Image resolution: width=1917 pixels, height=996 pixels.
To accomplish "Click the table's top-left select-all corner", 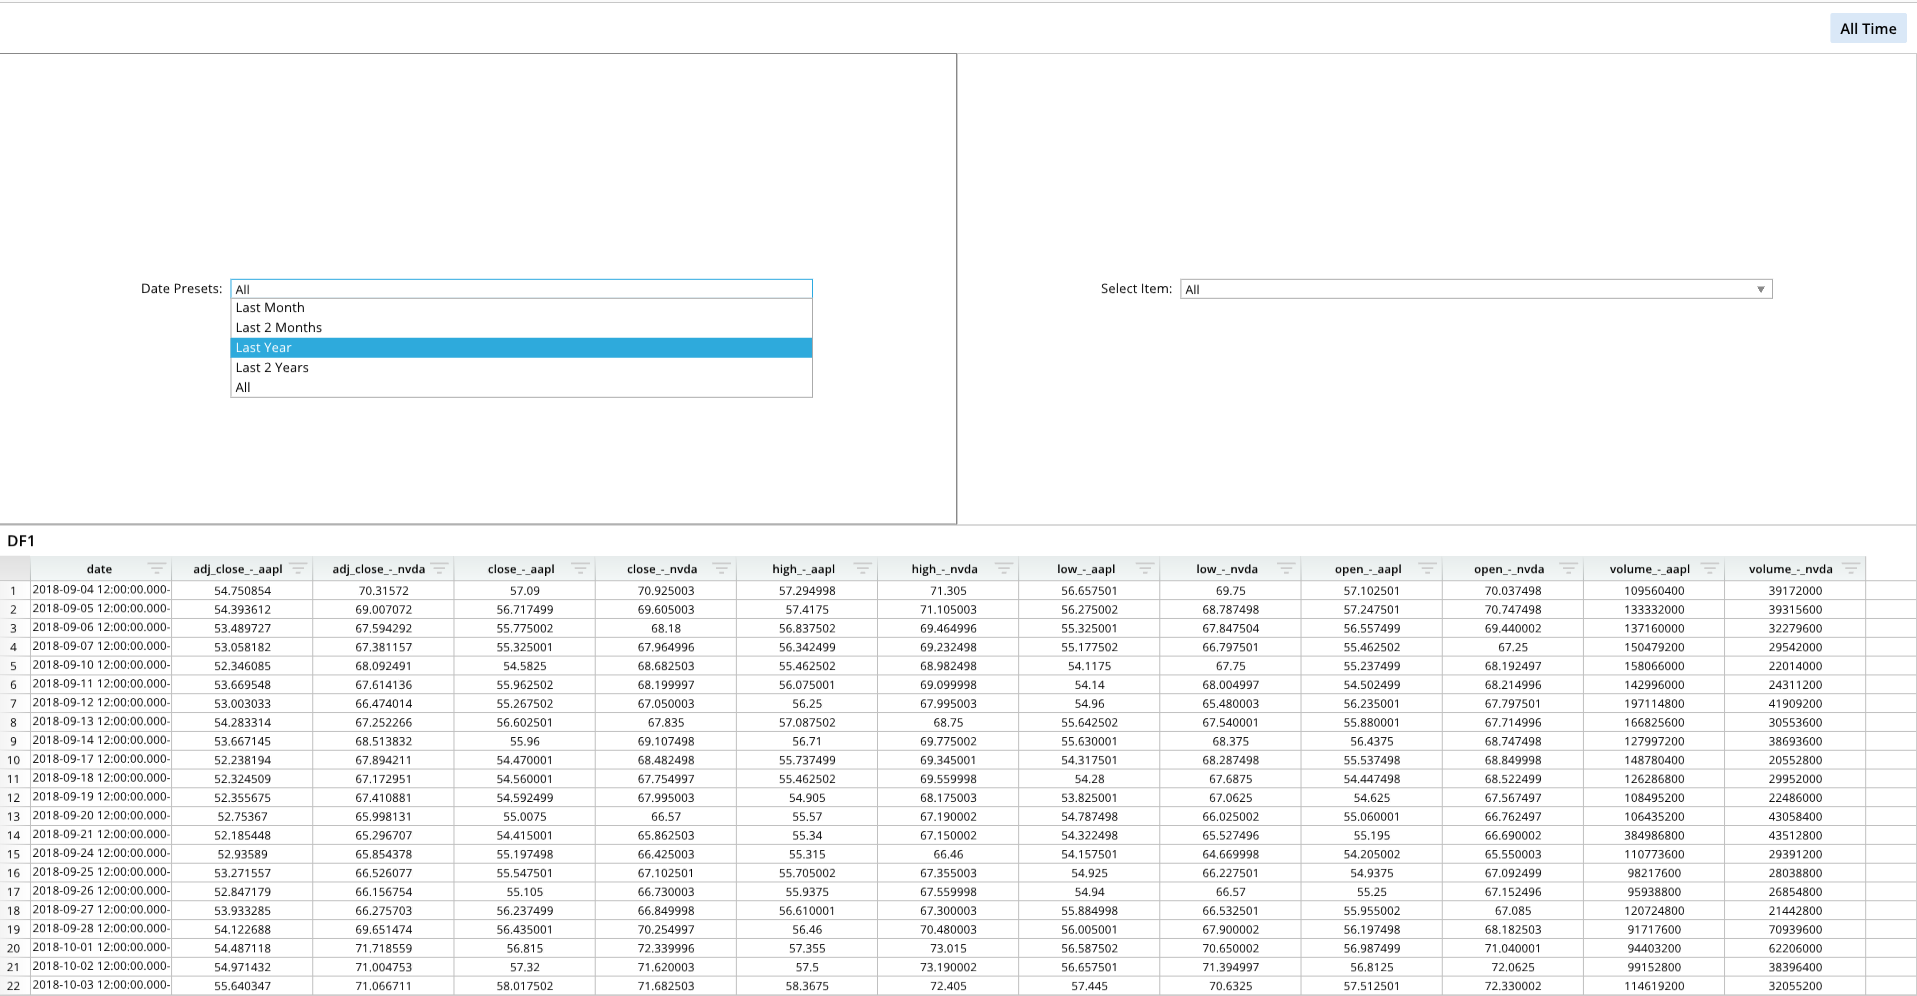I will click(x=14, y=569).
